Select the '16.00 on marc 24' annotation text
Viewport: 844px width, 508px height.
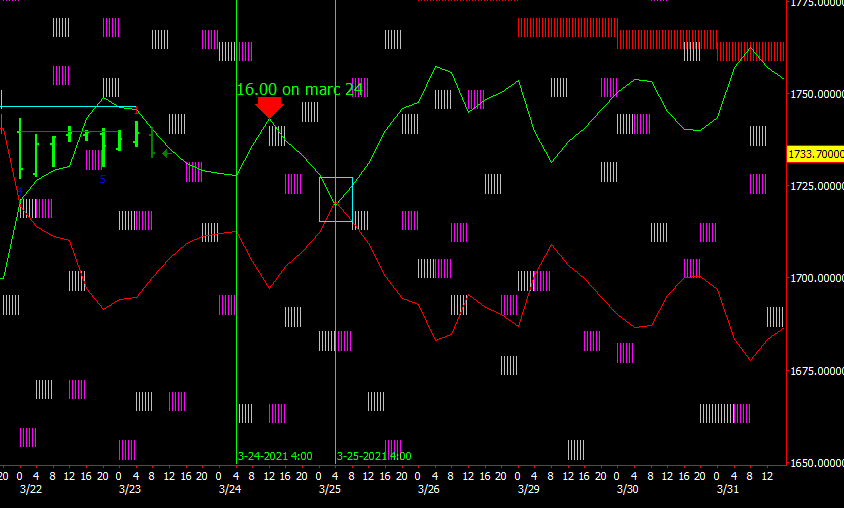(x=299, y=89)
